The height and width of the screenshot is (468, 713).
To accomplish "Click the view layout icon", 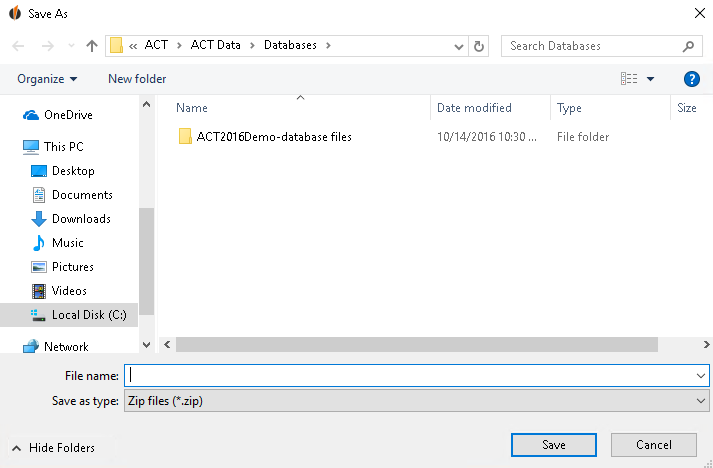I will coord(629,79).
